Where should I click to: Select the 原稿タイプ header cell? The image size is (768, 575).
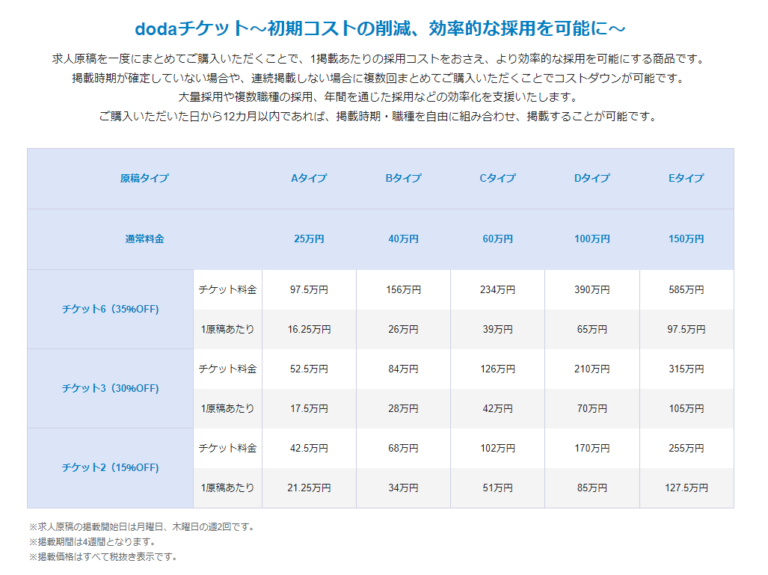click(x=144, y=179)
